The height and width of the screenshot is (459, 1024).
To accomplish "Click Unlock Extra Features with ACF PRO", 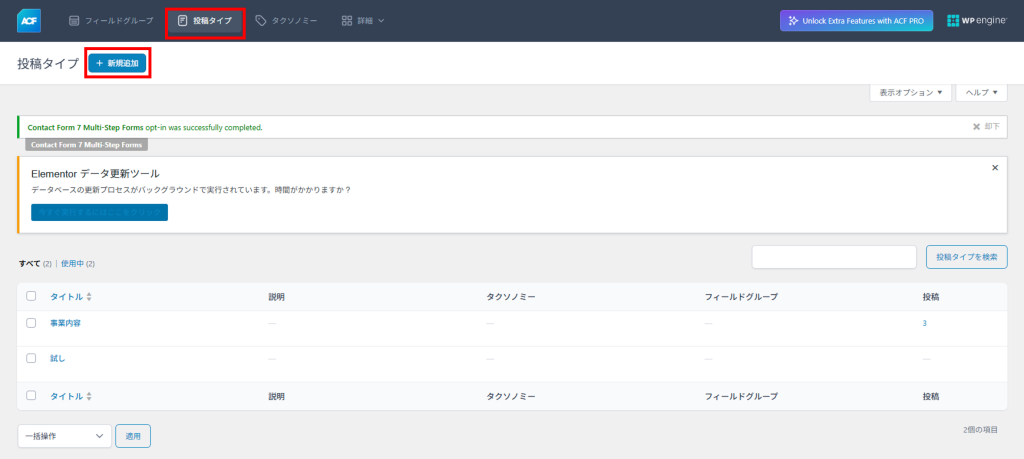I will (857, 21).
